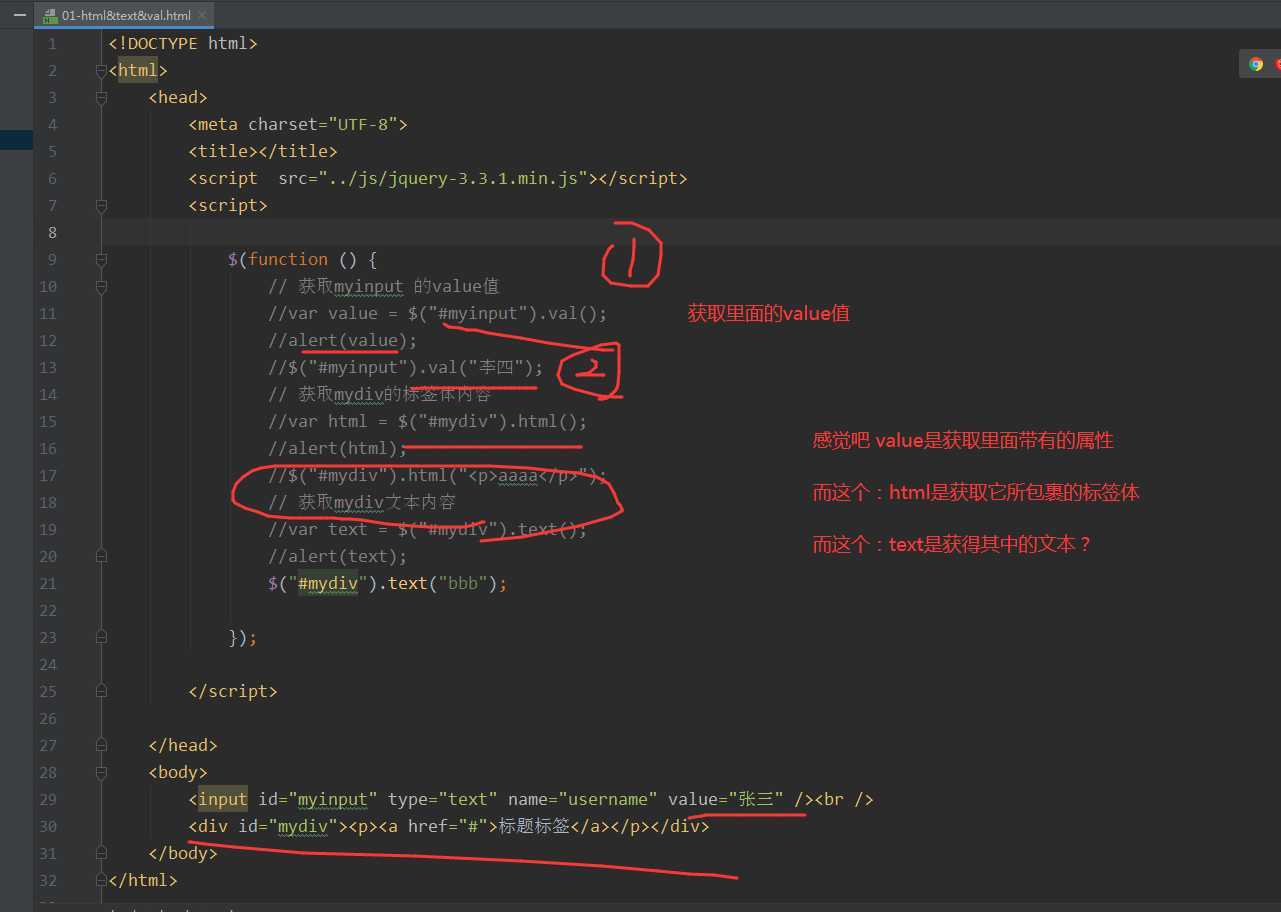This screenshot has width=1281, height=912.
Task: Select the 01-html&text&val.html editor tab
Action: 125,15
